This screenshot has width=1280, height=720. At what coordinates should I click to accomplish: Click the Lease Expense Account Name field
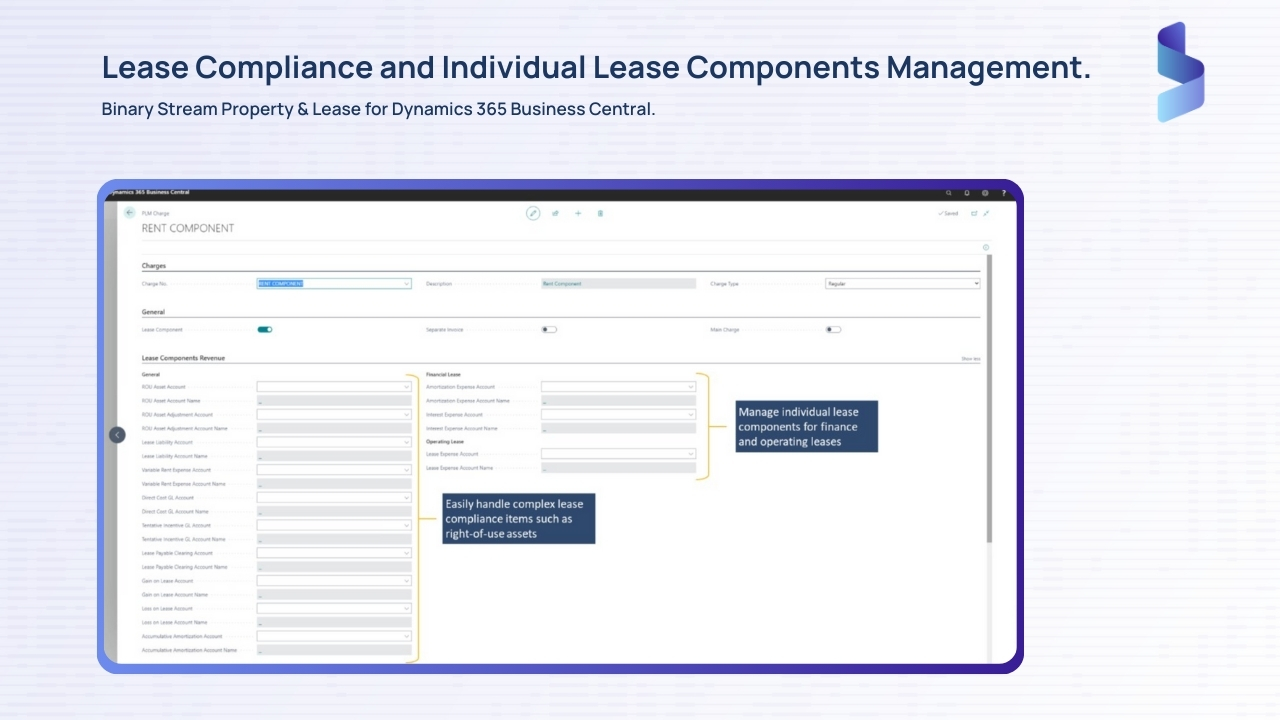(618, 468)
